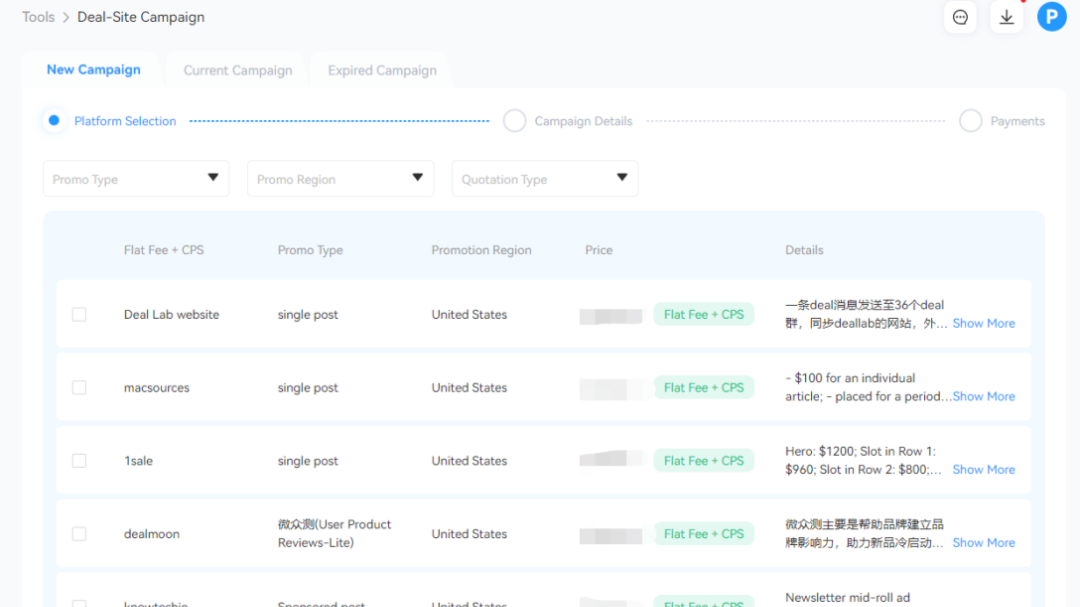Viewport: 1080px width, 607px height.
Task: Click the Promo Type column header
Action: (x=310, y=250)
